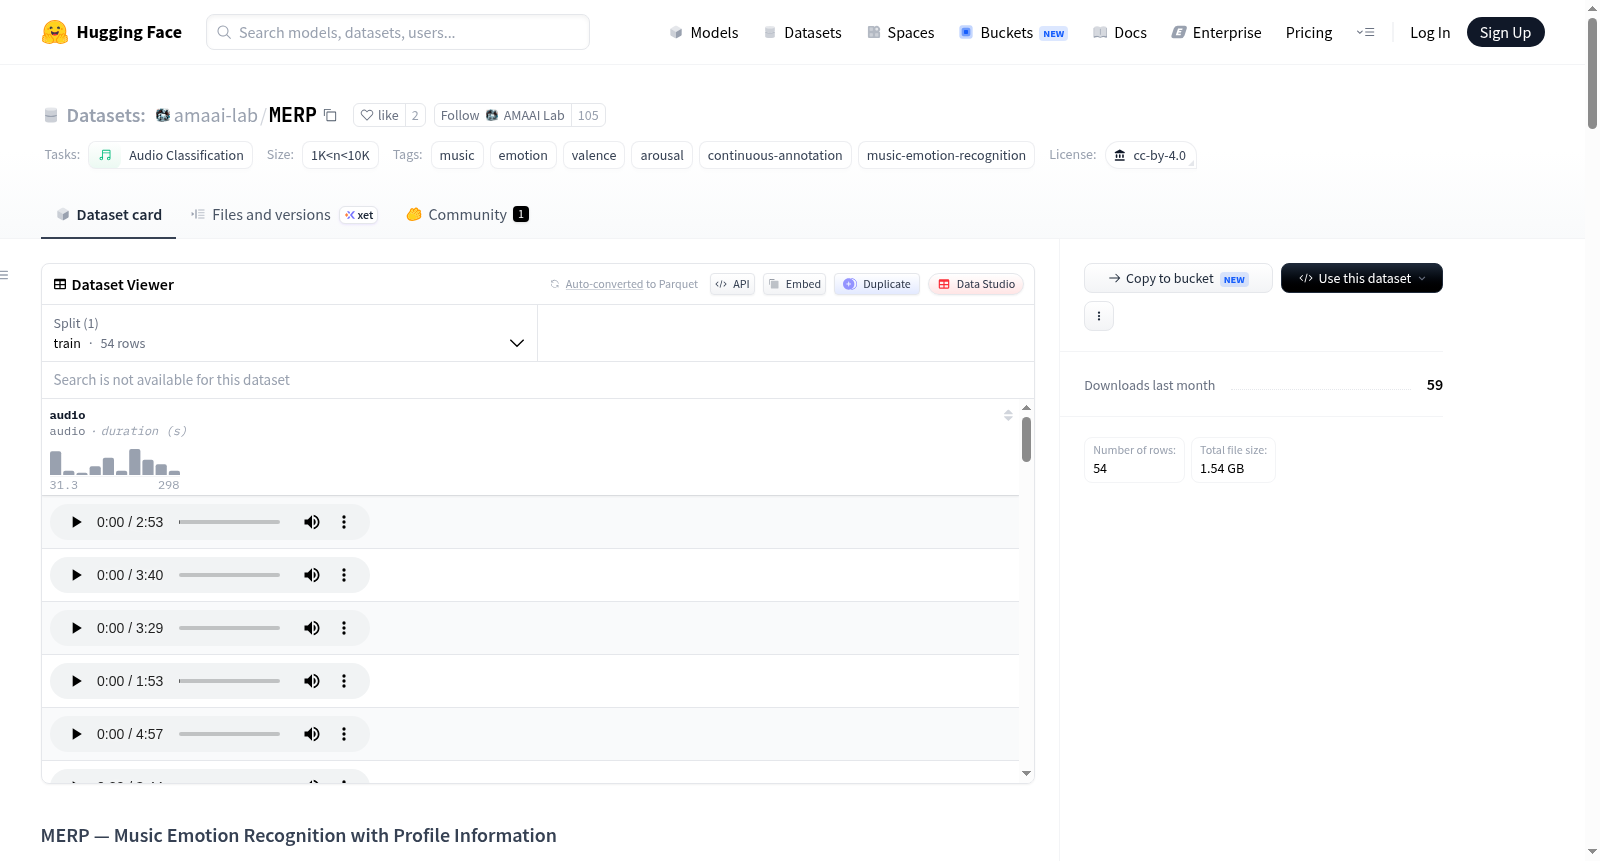Open the collapsed sidebar menu at left edge
This screenshot has width=1600, height=861.
coord(4,275)
